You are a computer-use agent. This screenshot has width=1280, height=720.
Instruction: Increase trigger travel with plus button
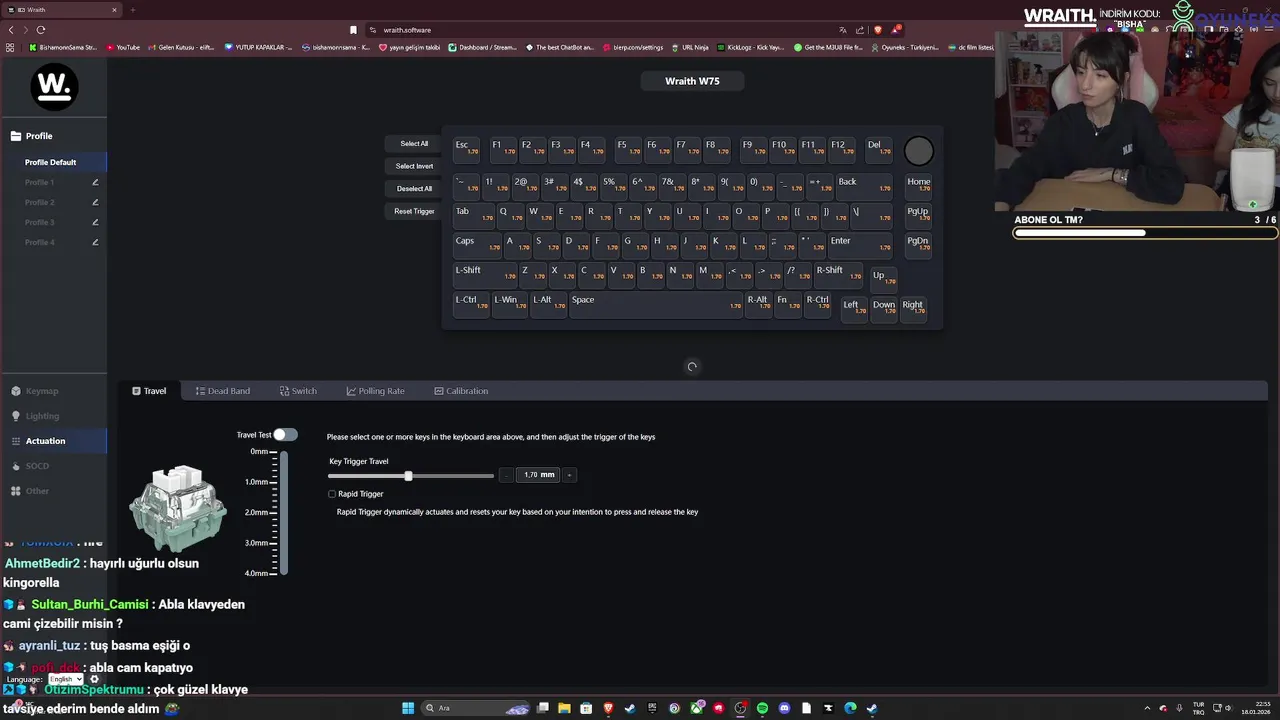(569, 475)
